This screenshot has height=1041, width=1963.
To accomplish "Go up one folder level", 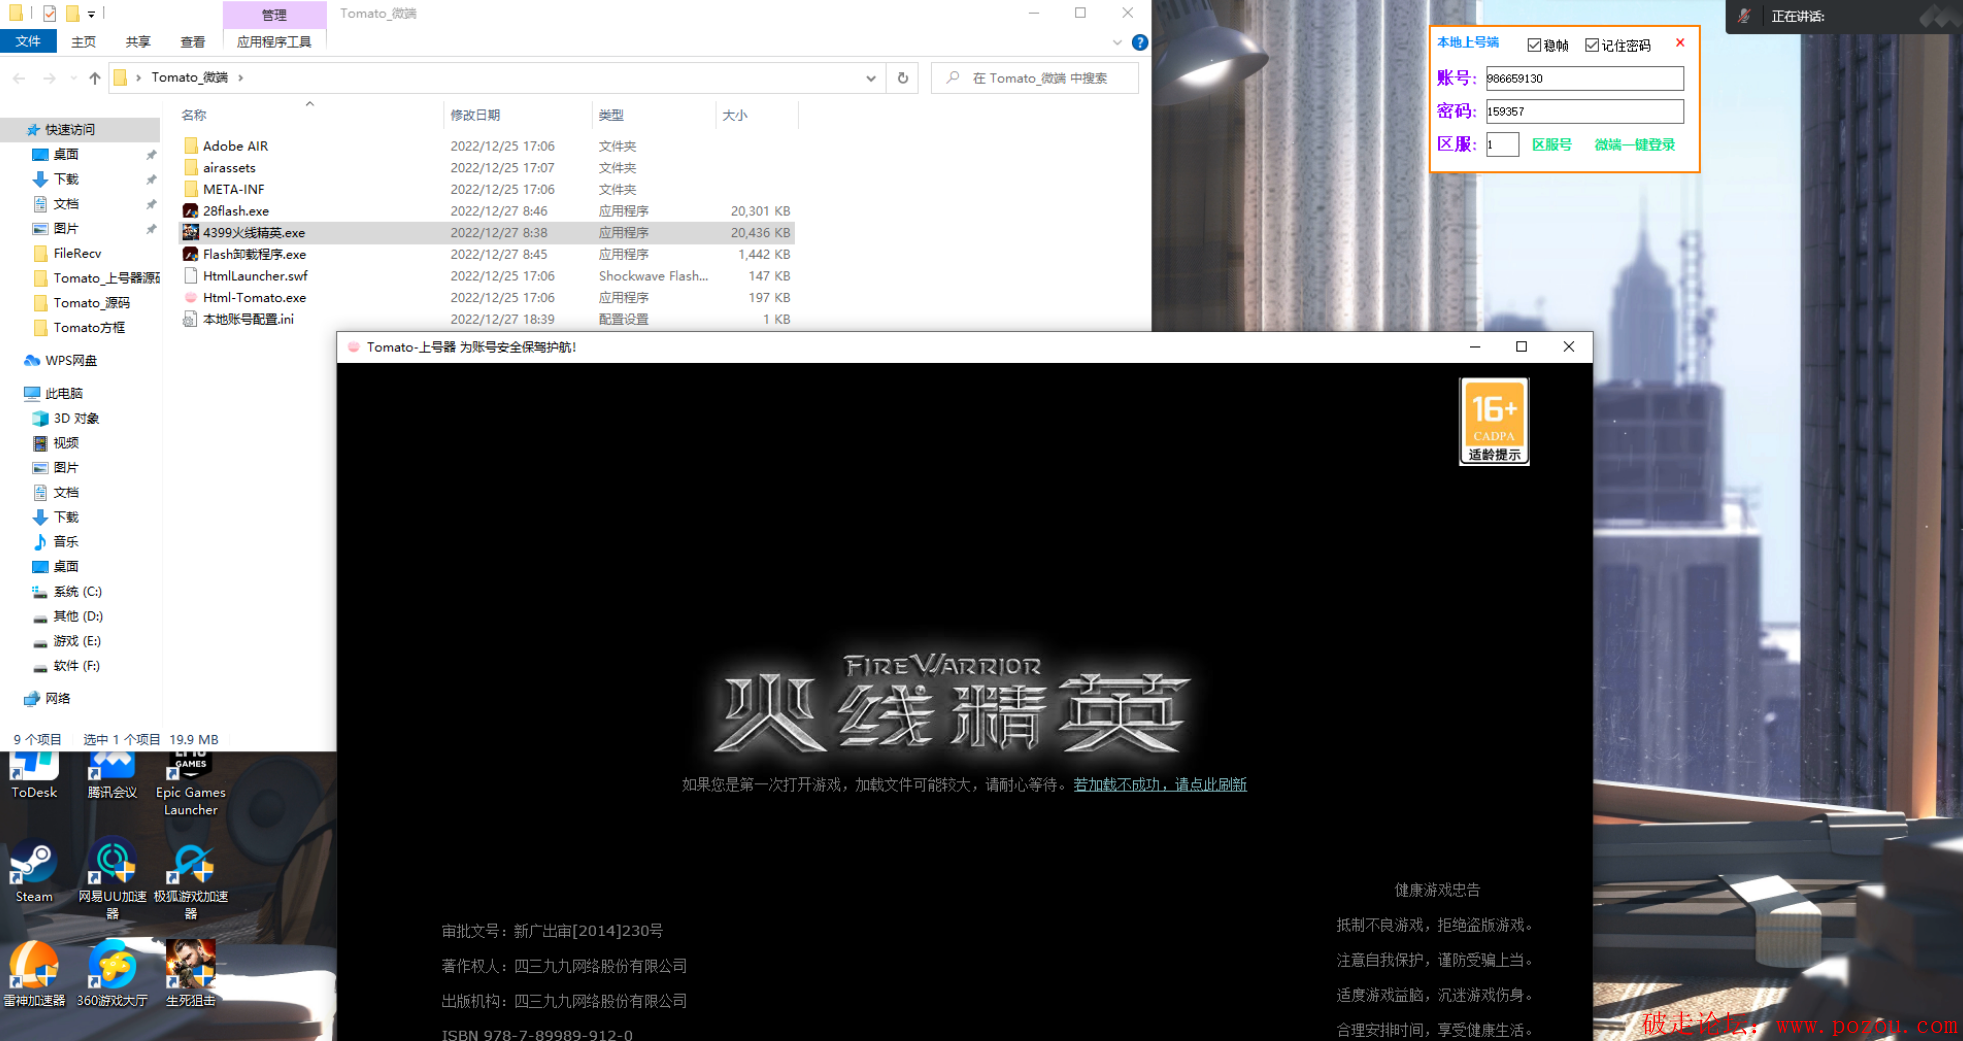I will click(95, 77).
